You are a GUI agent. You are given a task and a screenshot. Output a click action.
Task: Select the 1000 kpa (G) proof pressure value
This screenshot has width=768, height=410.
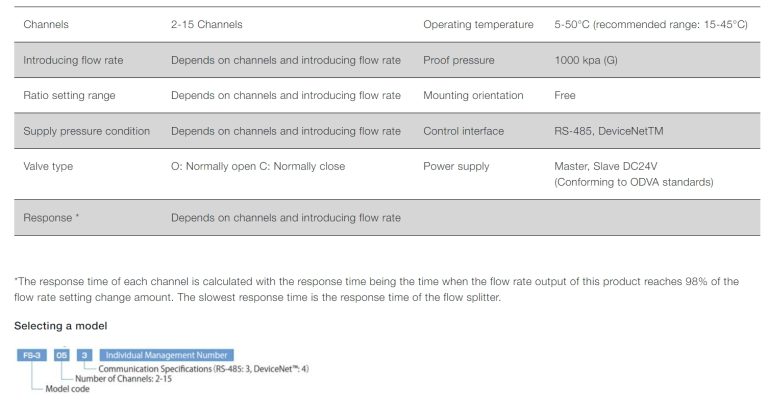(x=586, y=60)
